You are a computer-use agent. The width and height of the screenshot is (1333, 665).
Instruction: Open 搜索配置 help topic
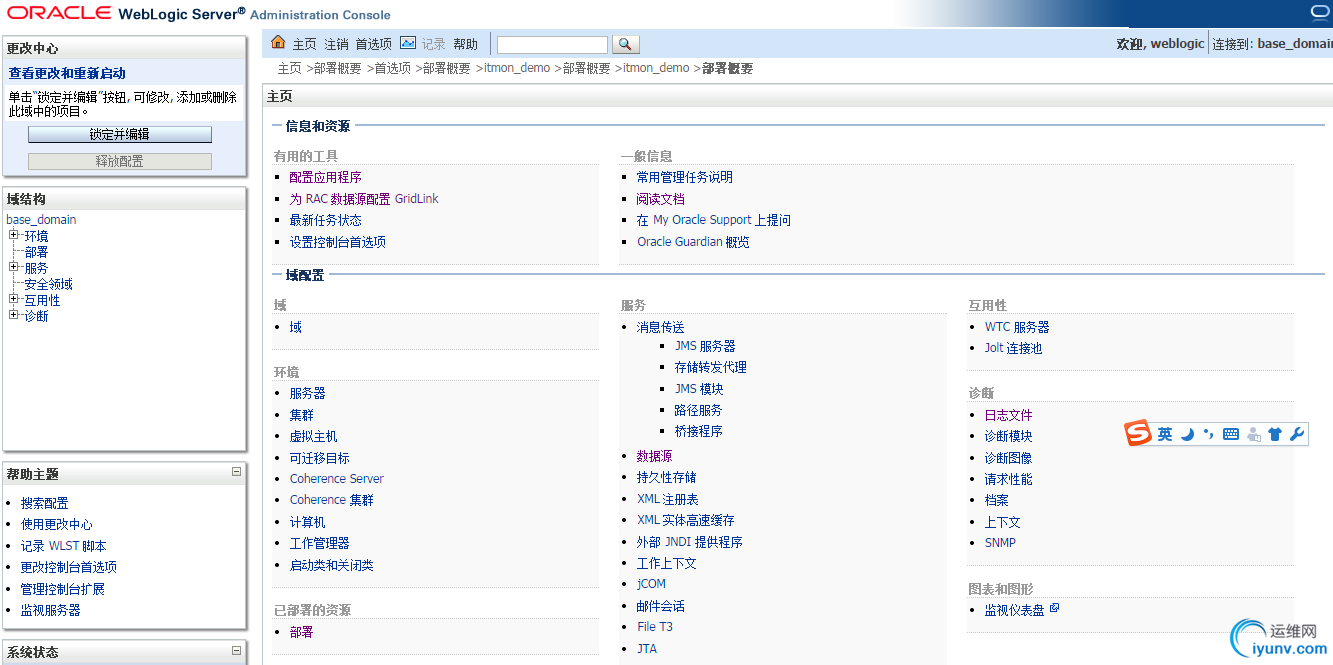pos(45,503)
